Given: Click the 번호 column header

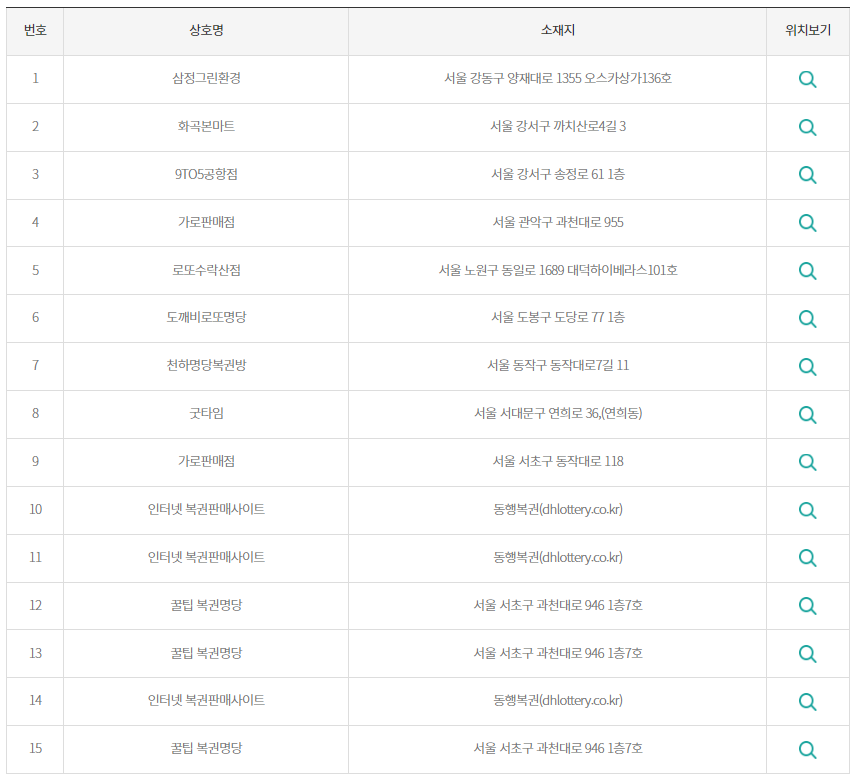Looking at the screenshot, I should [x=35, y=31].
